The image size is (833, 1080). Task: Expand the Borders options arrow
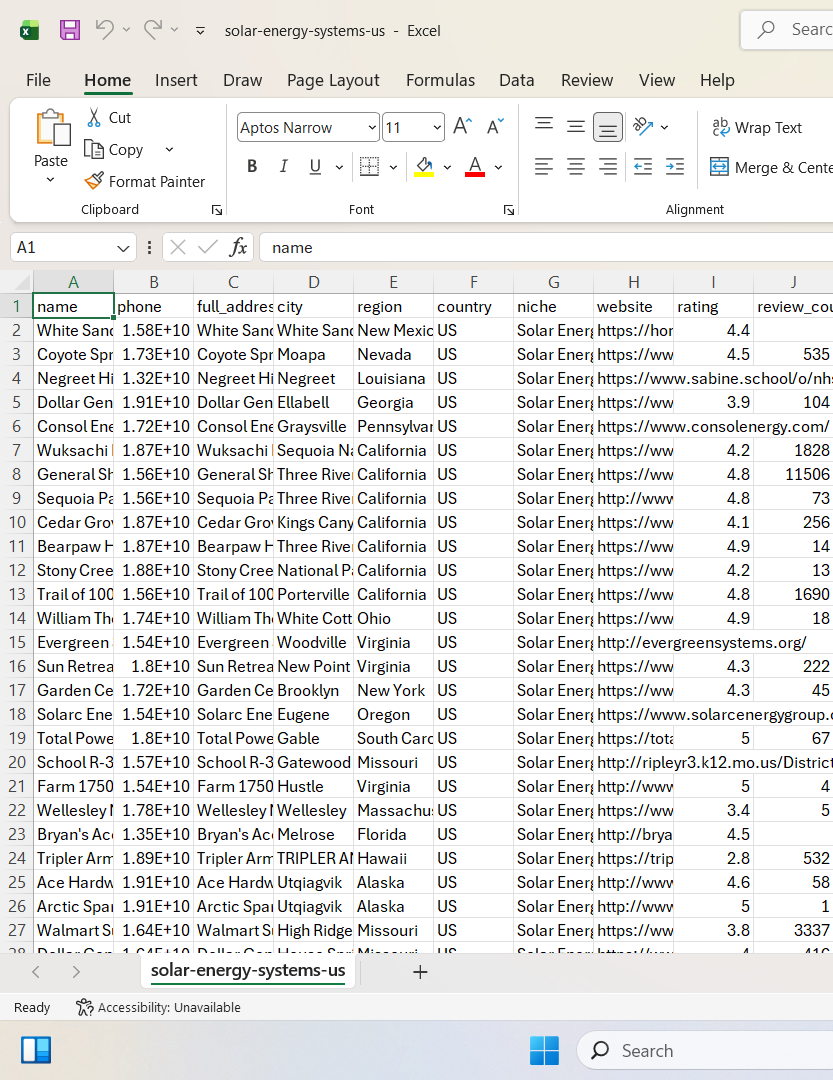[393, 167]
